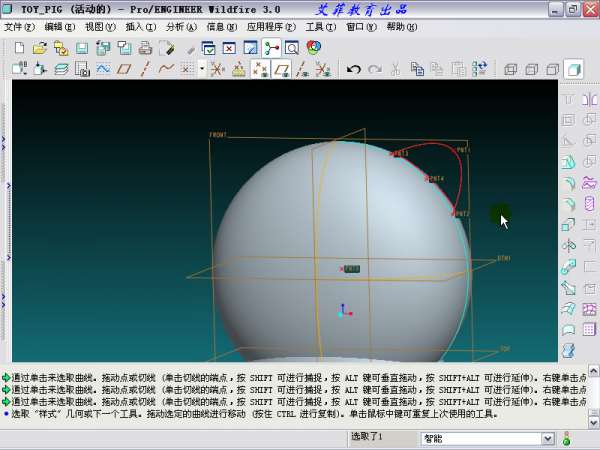Expand the datum point tool dropdown arrow
This screenshot has width=600, height=450.
202,69
